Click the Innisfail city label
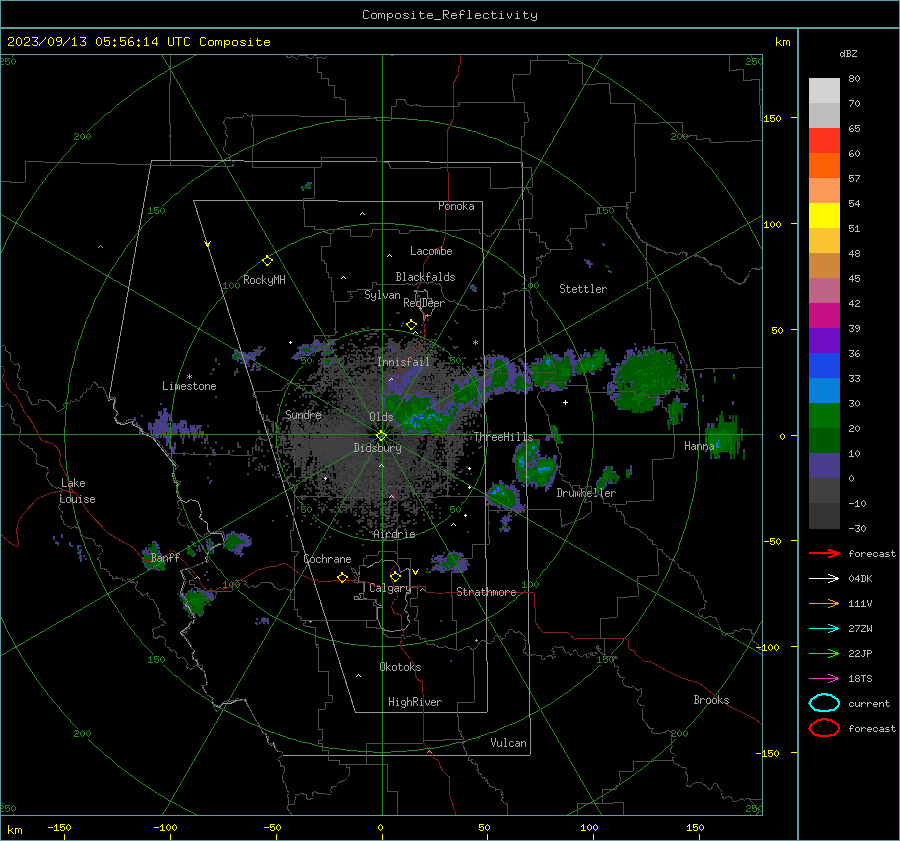This screenshot has width=900, height=841. 404,362
